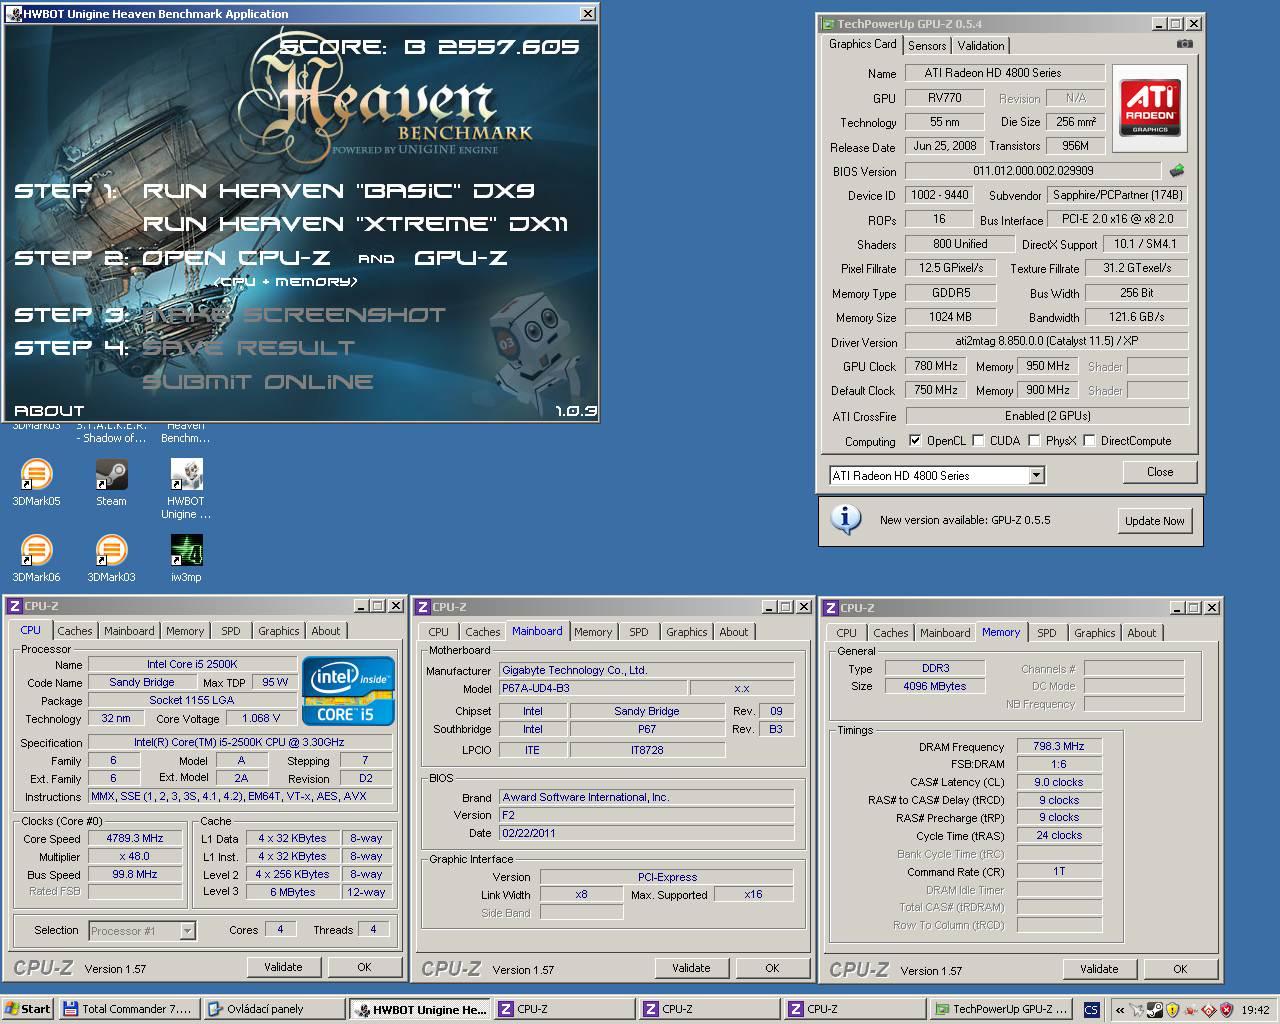
Task: Click OK in the CPU-Z Memory window
Action: [x=1180, y=969]
